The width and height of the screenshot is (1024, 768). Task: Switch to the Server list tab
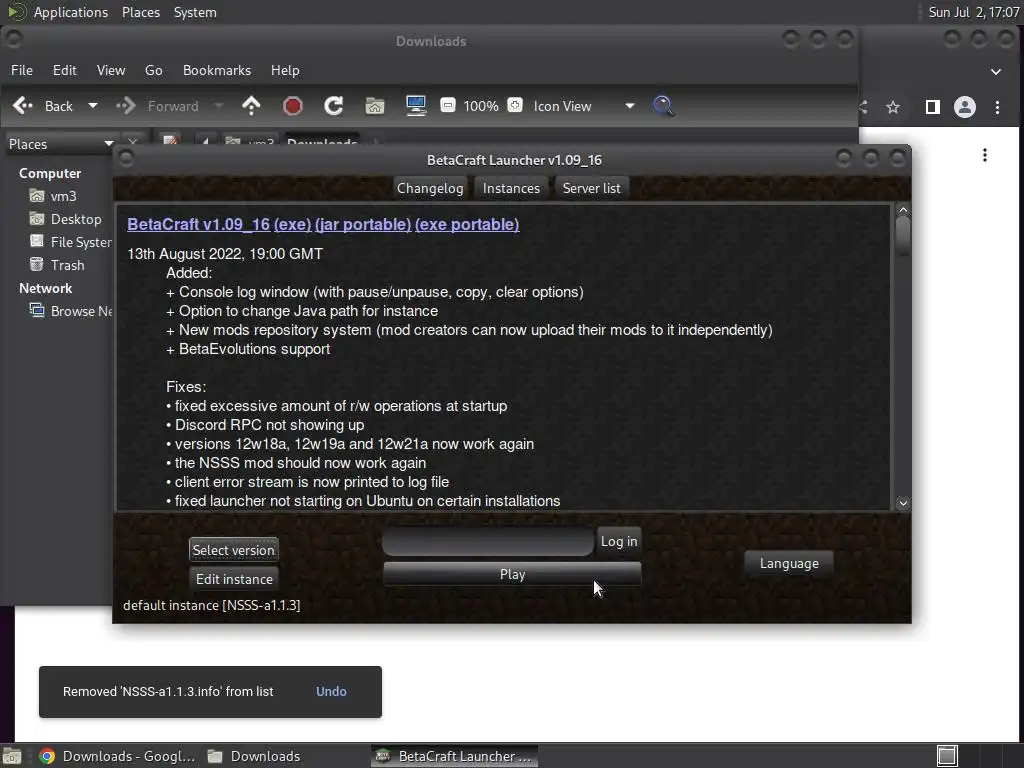point(592,188)
